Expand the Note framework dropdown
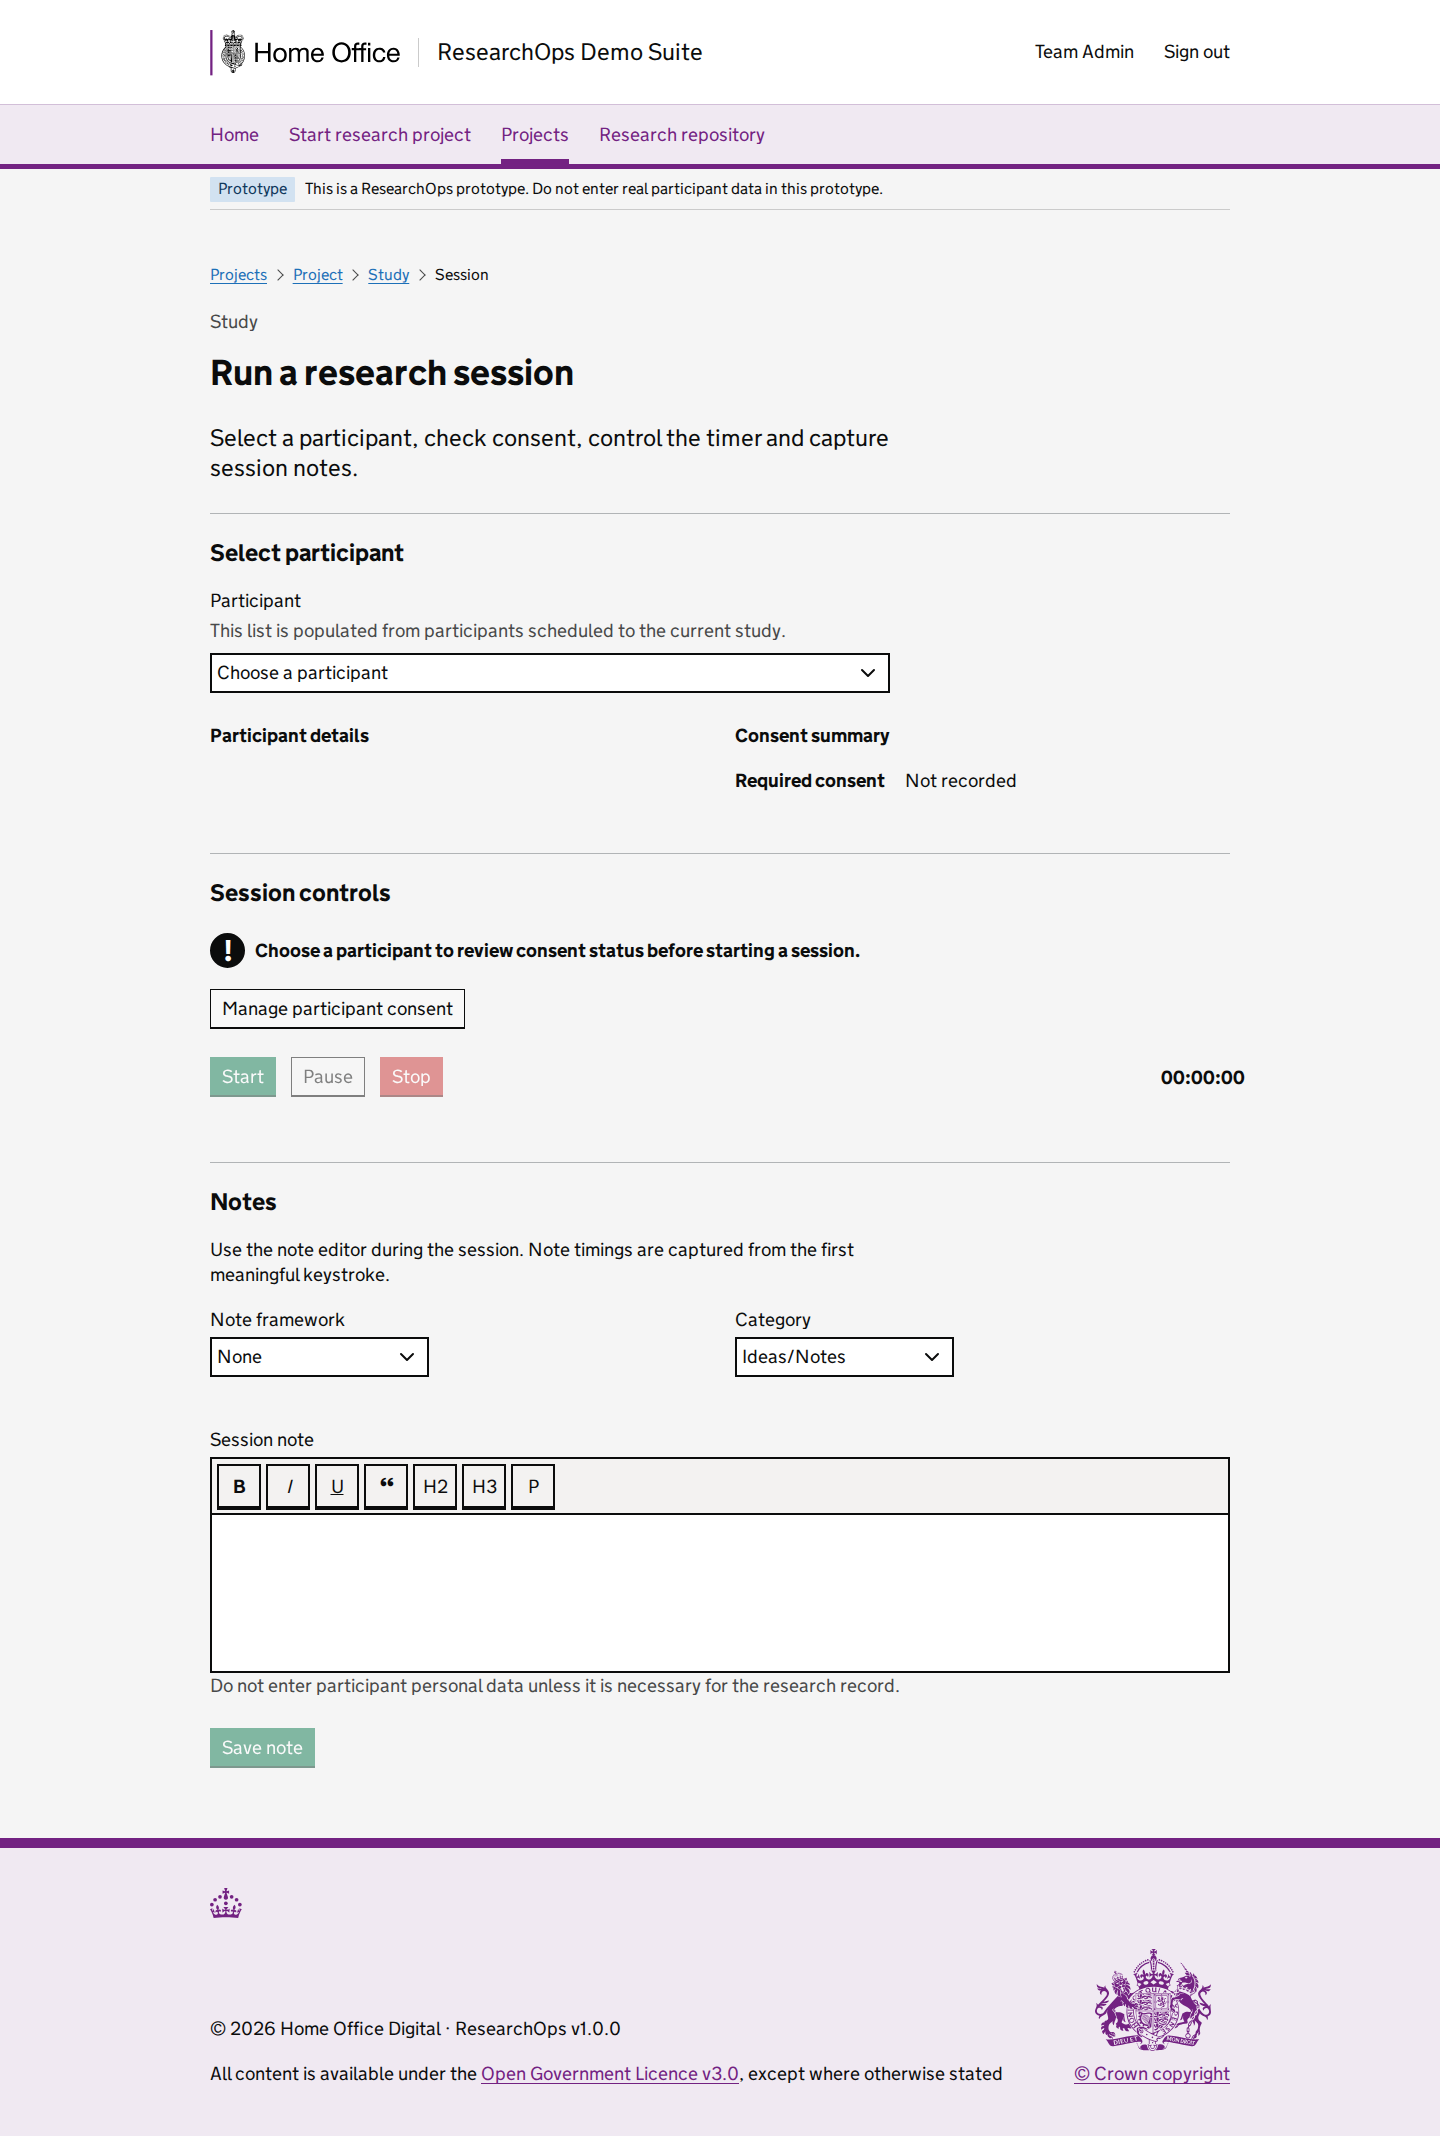The height and width of the screenshot is (2136, 1440). click(319, 1357)
